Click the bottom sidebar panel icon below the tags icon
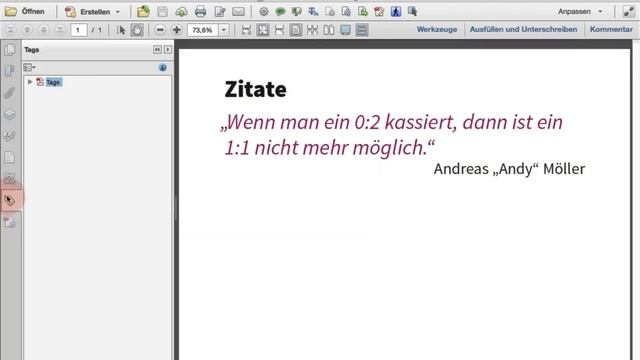The image size is (640, 360). 9,222
